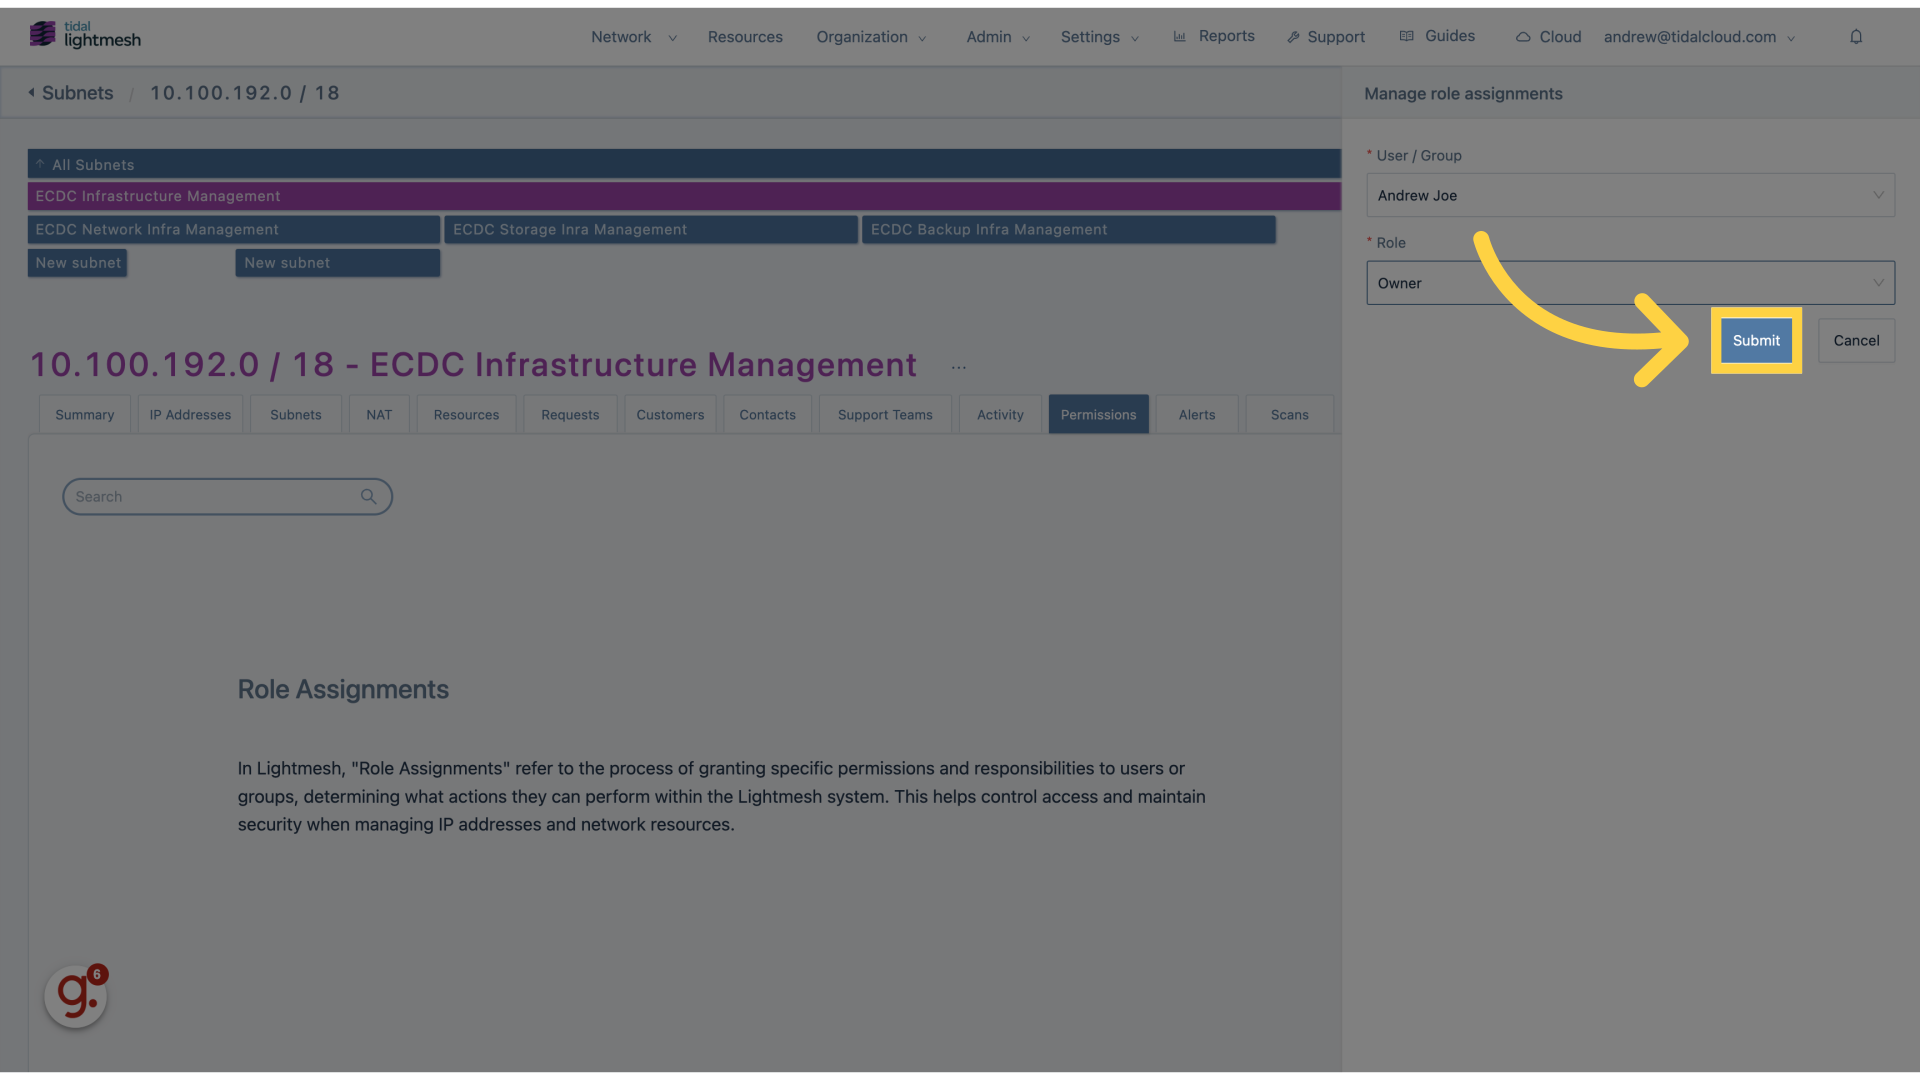The width and height of the screenshot is (1920, 1080).
Task: Switch to the Subnets tab
Action: (296, 414)
